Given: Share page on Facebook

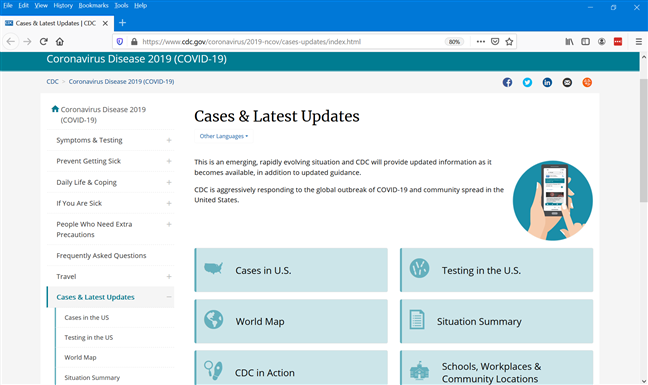Looking at the screenshot, I should (507, 82).
